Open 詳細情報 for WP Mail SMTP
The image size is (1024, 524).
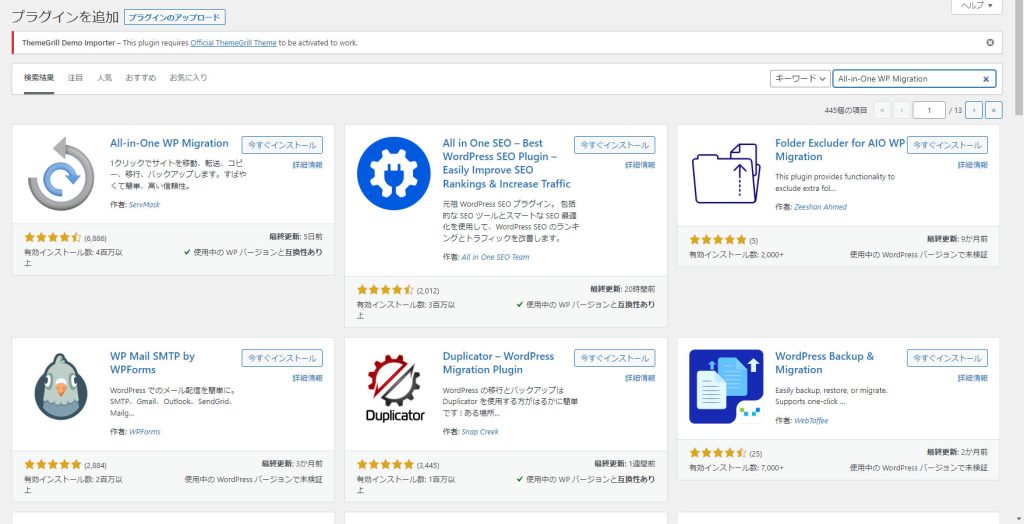[x=307, y=378]
